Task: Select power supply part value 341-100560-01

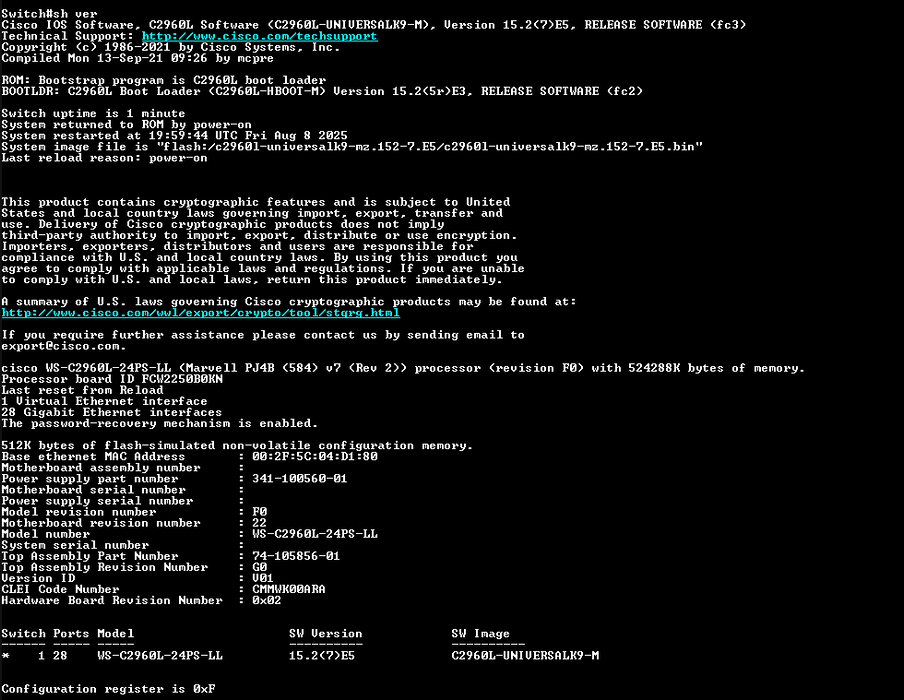Action: pos(300,479)
